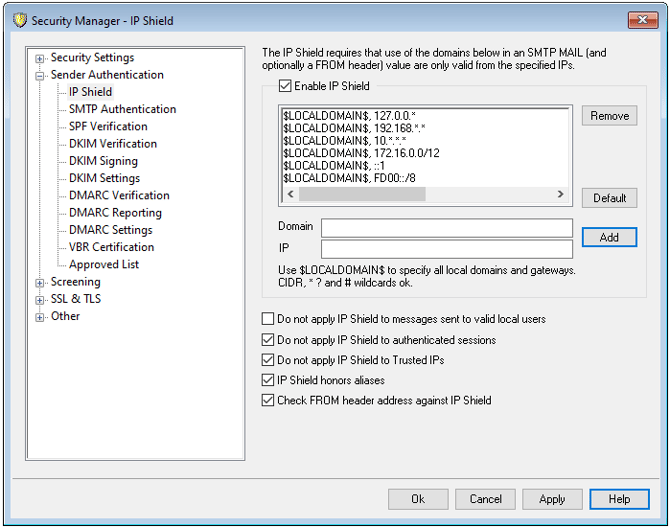Enable Do not apply to valid local users
This screenshot has height=527, width=670.
click(x=268, y=320)
